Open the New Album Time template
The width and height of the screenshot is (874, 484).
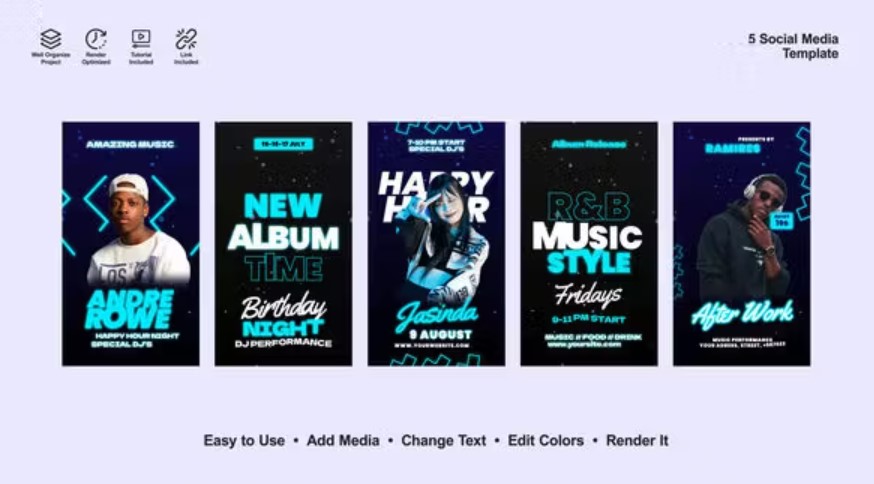(x=283, y=244)
